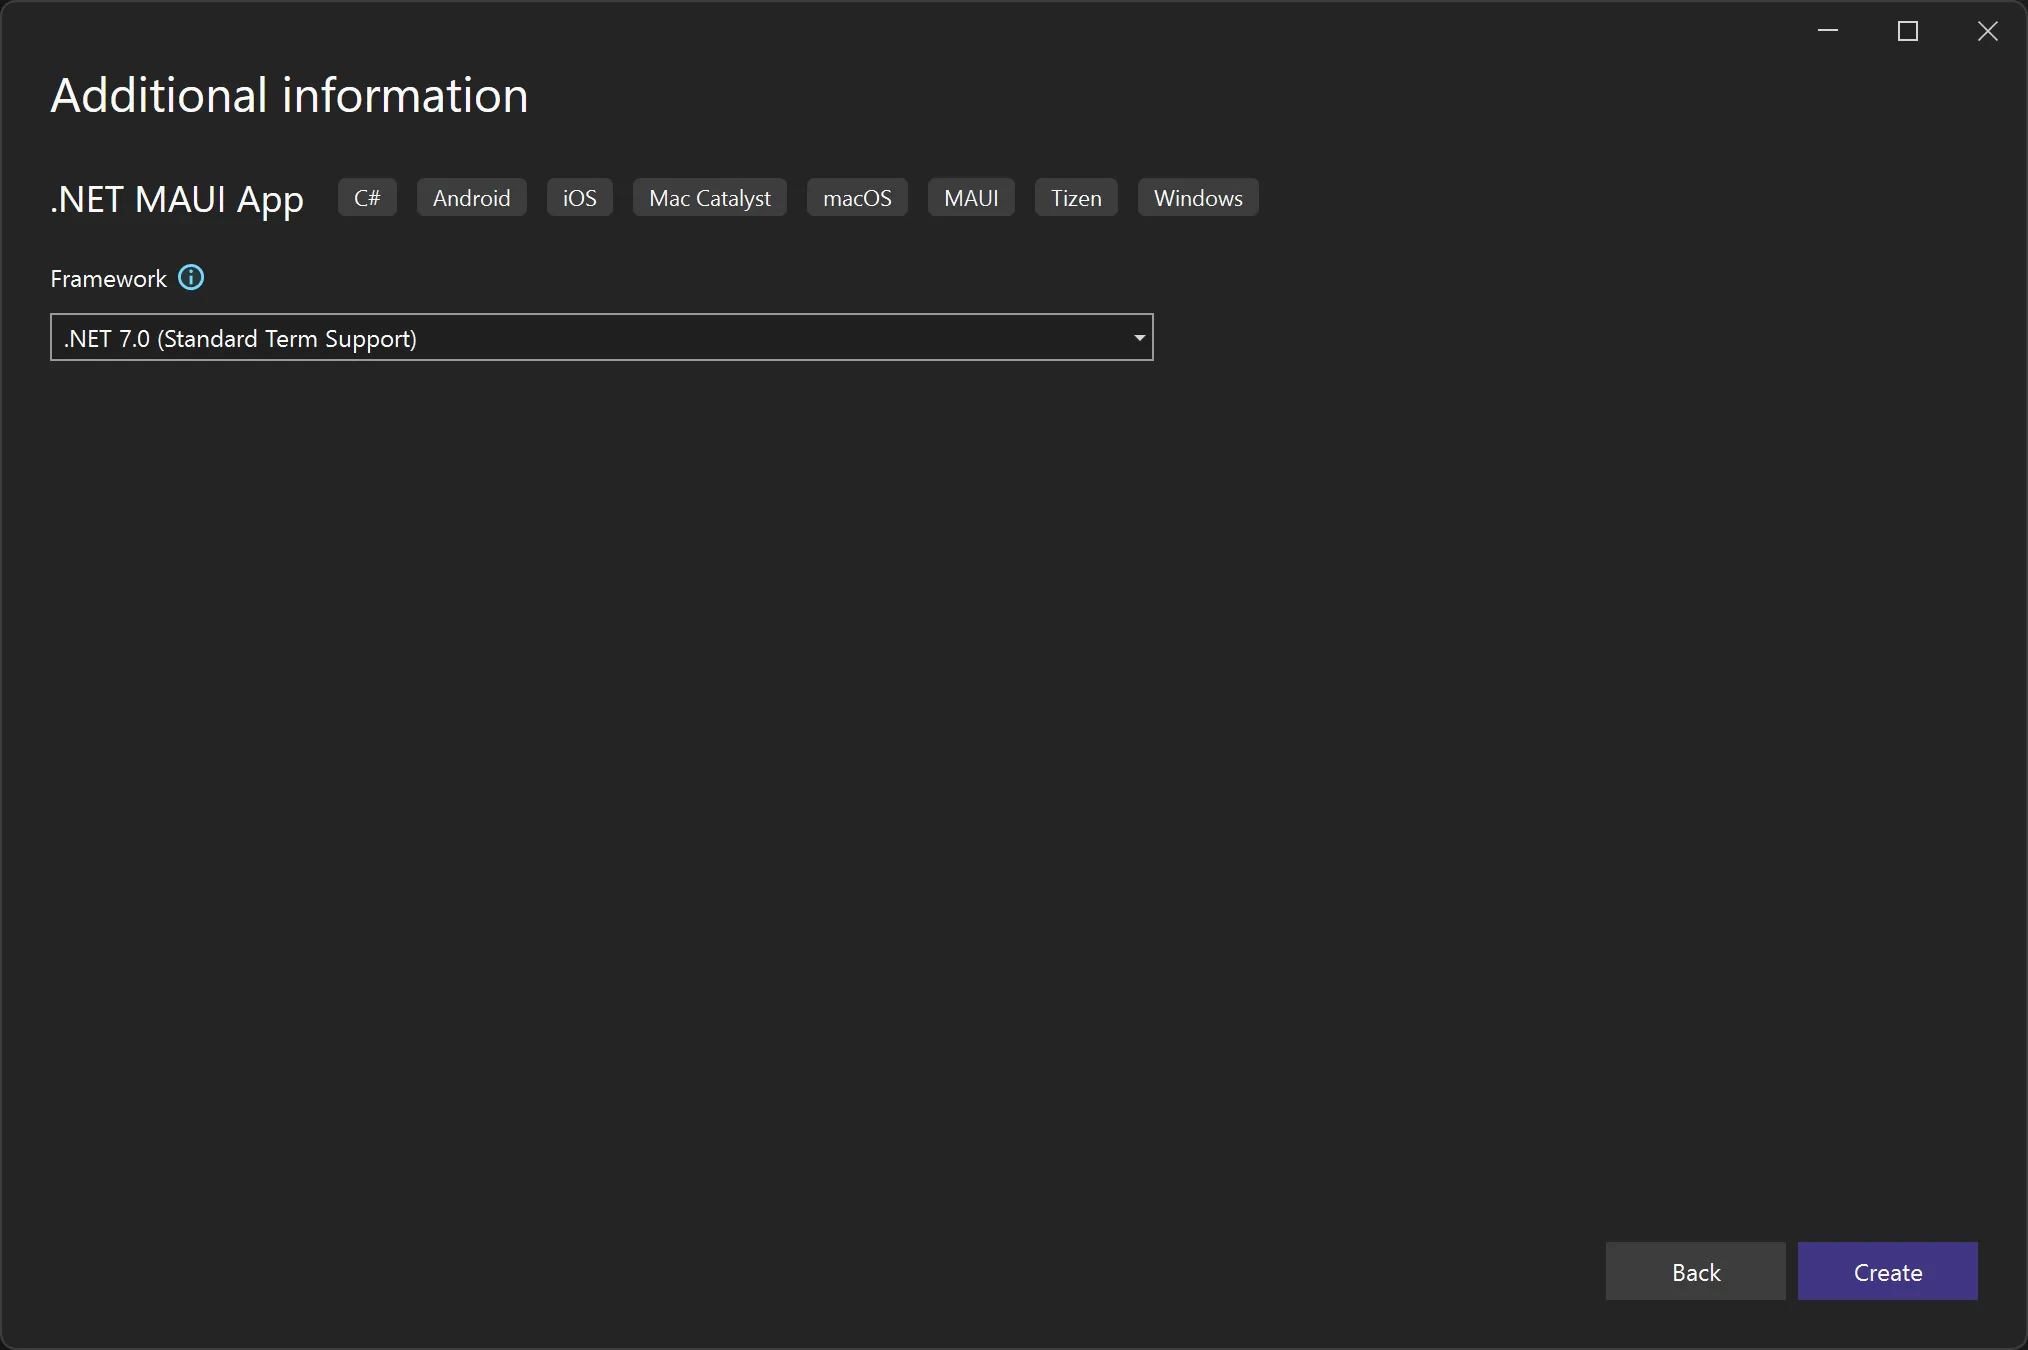
Task: Click the Back button
Action: (x=1695, y=1271)
